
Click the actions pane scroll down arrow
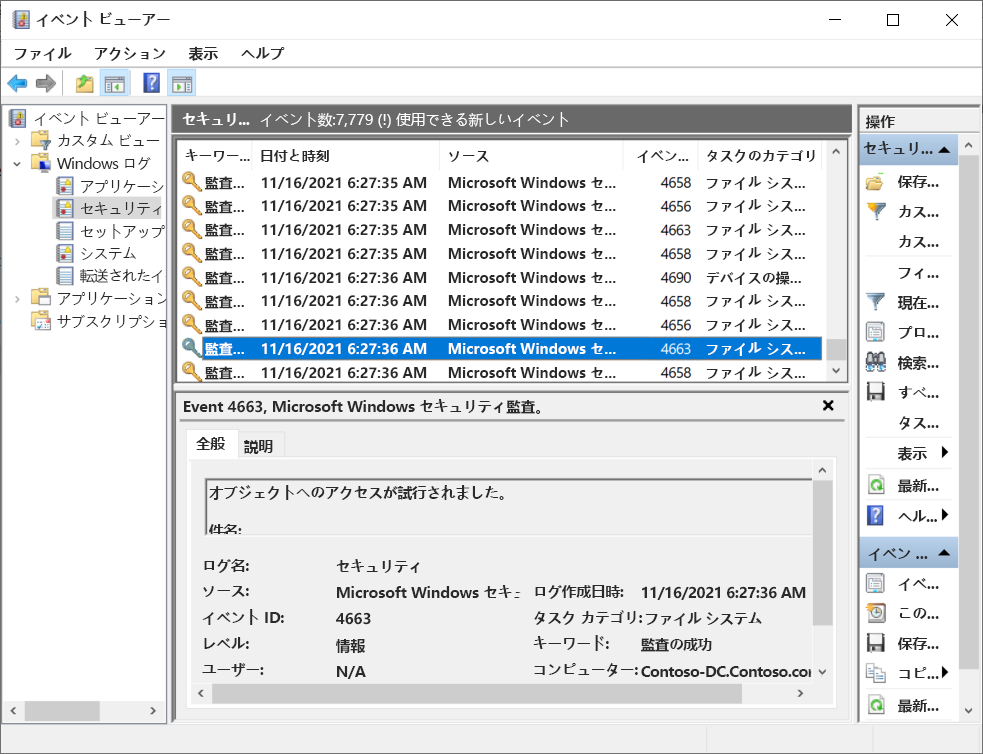tap(969, 710)
